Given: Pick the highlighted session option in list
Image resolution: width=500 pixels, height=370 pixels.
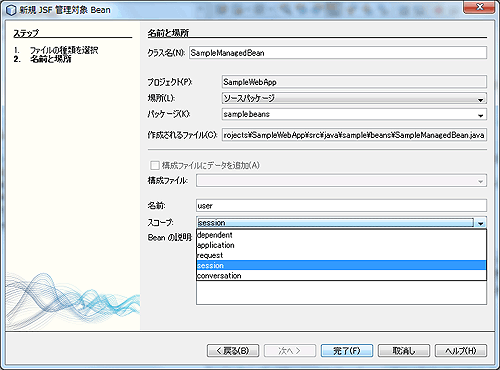Looking at the screenshot, I should (341, 265).
